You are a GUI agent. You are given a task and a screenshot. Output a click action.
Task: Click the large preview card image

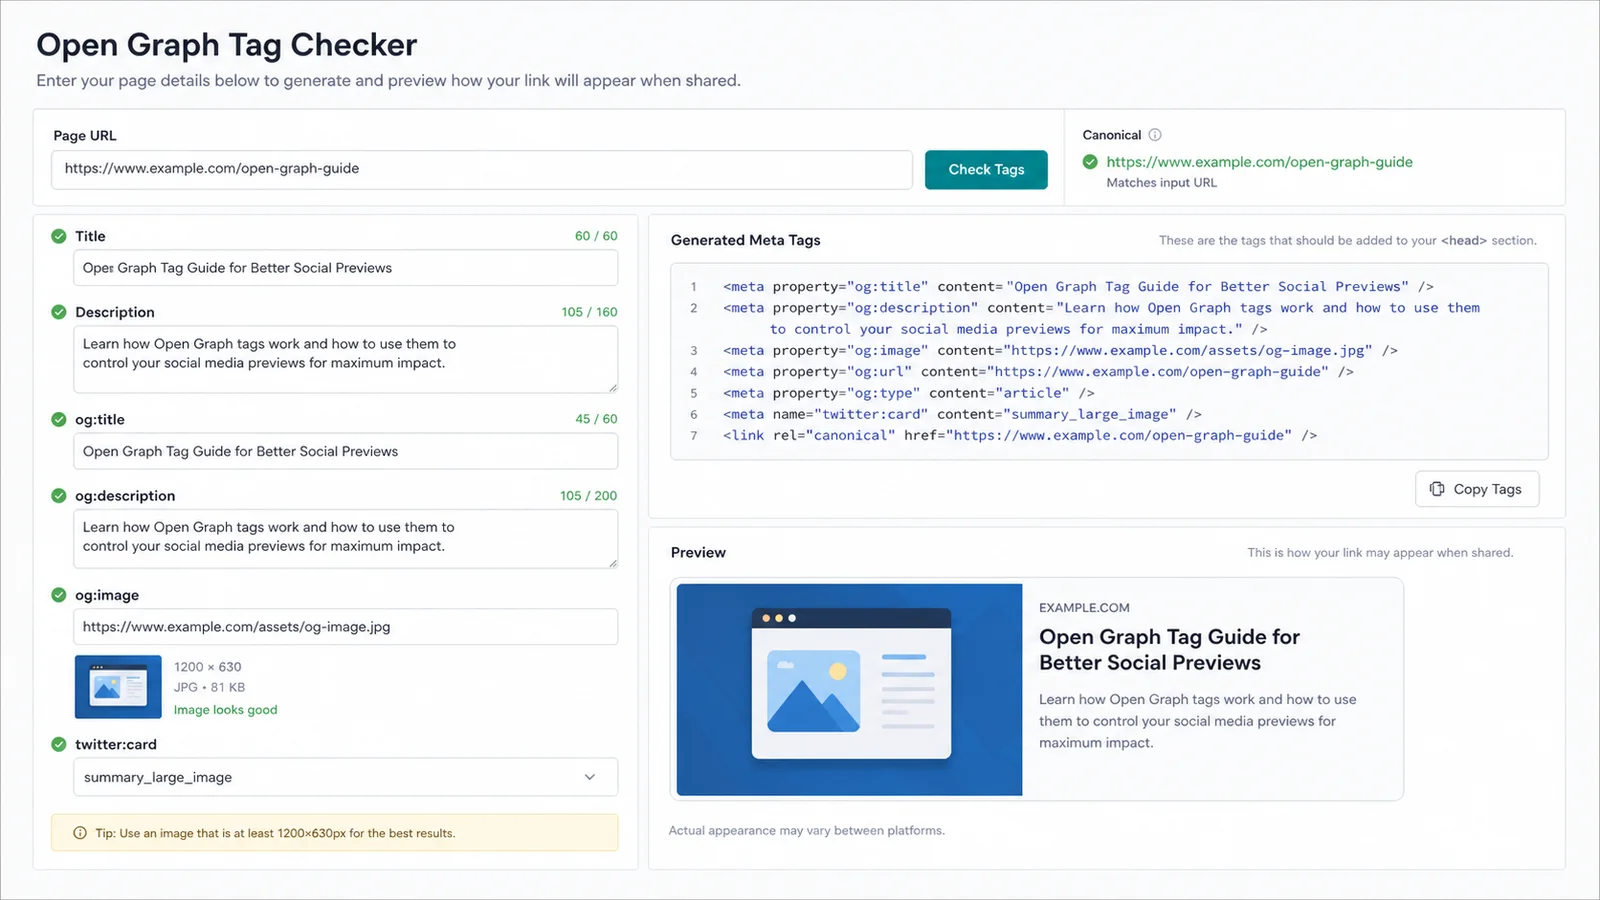(849, 690)
